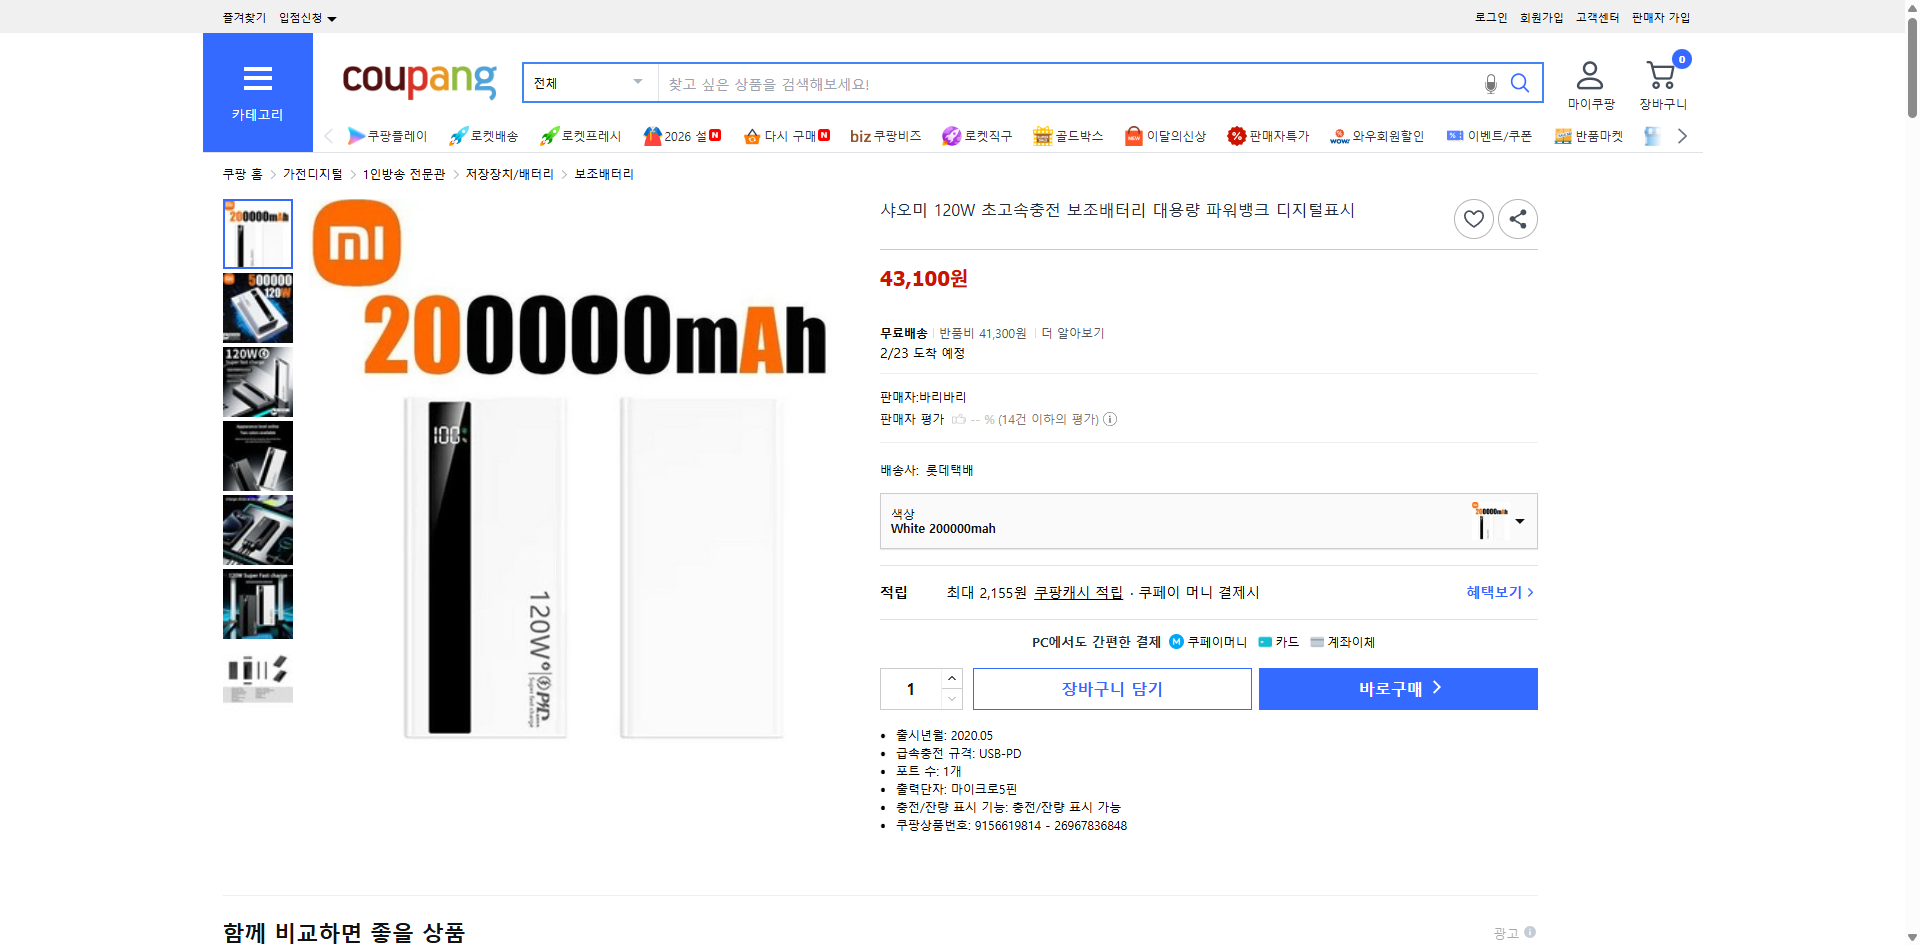Toggle the wishlist heart icon
This screenshot has height=945, width=1920.
[x=1473, y=218]
